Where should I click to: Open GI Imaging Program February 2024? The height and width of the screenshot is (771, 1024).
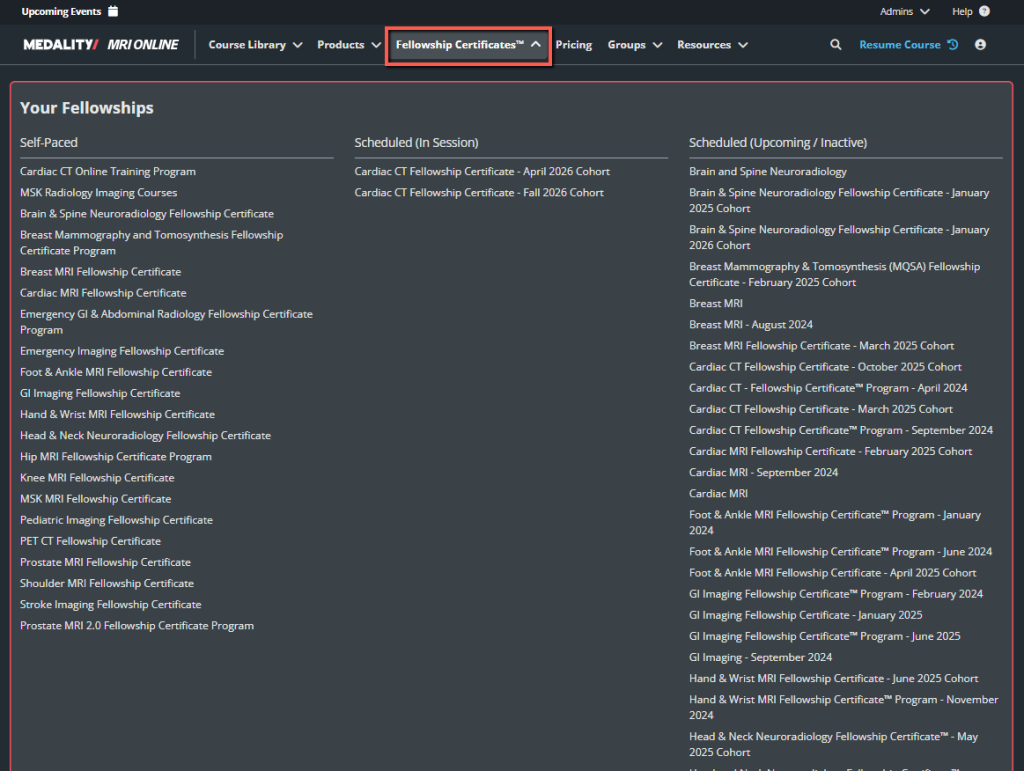tap(836, 593)
